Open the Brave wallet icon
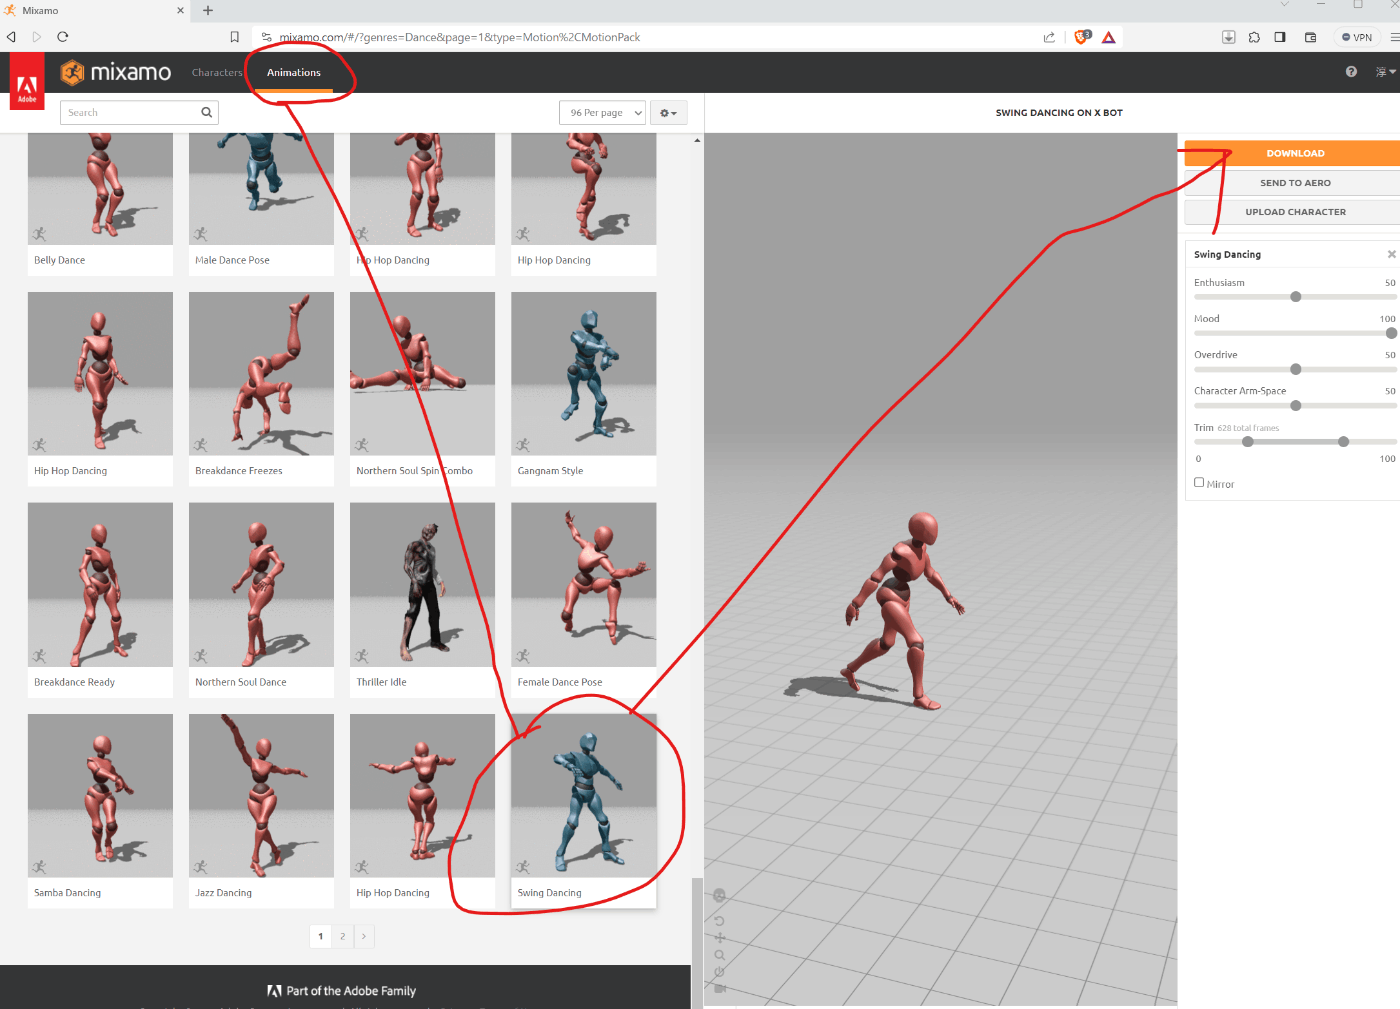The height and width of the screenshot is (1009, 1400). pyautogui.click(x=1310, y=37)
